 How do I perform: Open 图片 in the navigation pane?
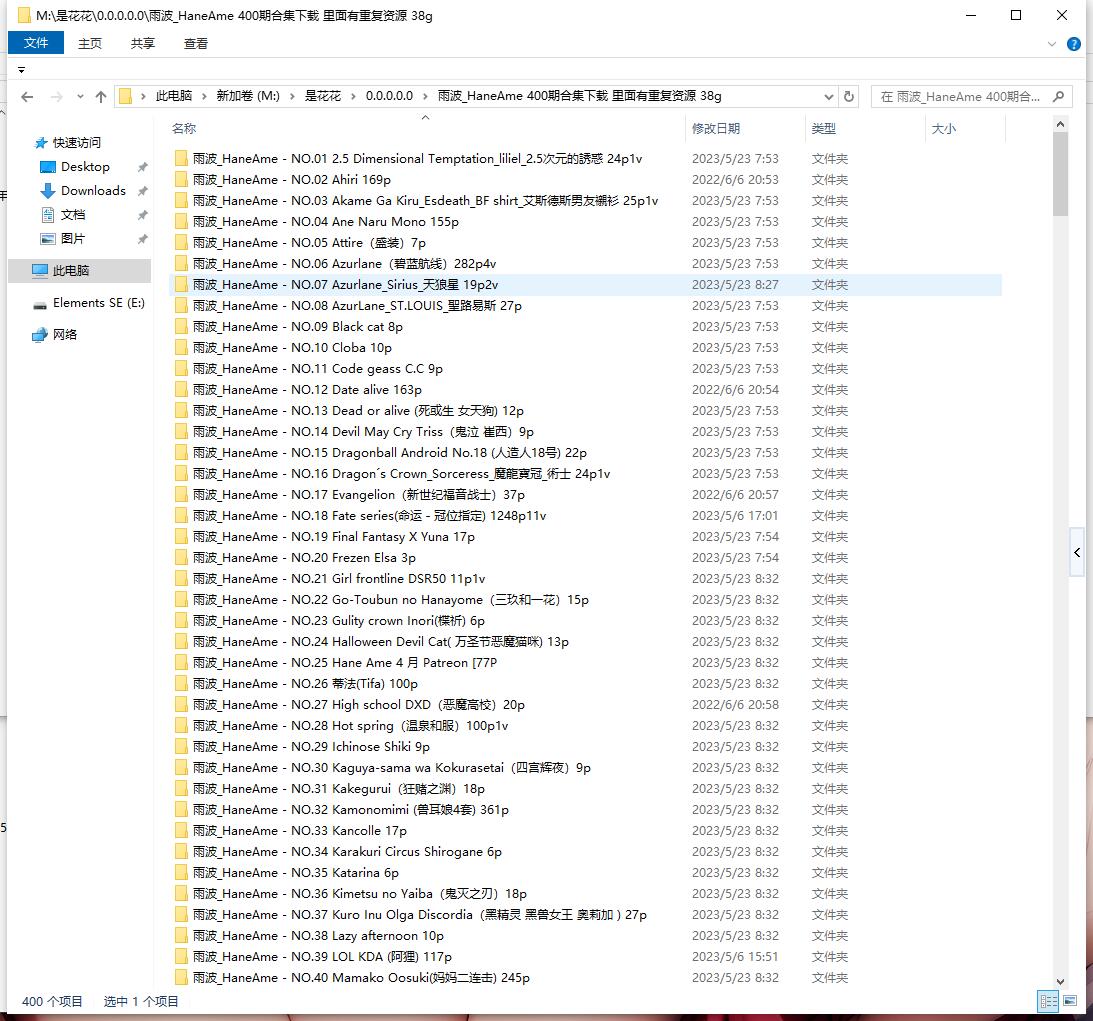72,238
